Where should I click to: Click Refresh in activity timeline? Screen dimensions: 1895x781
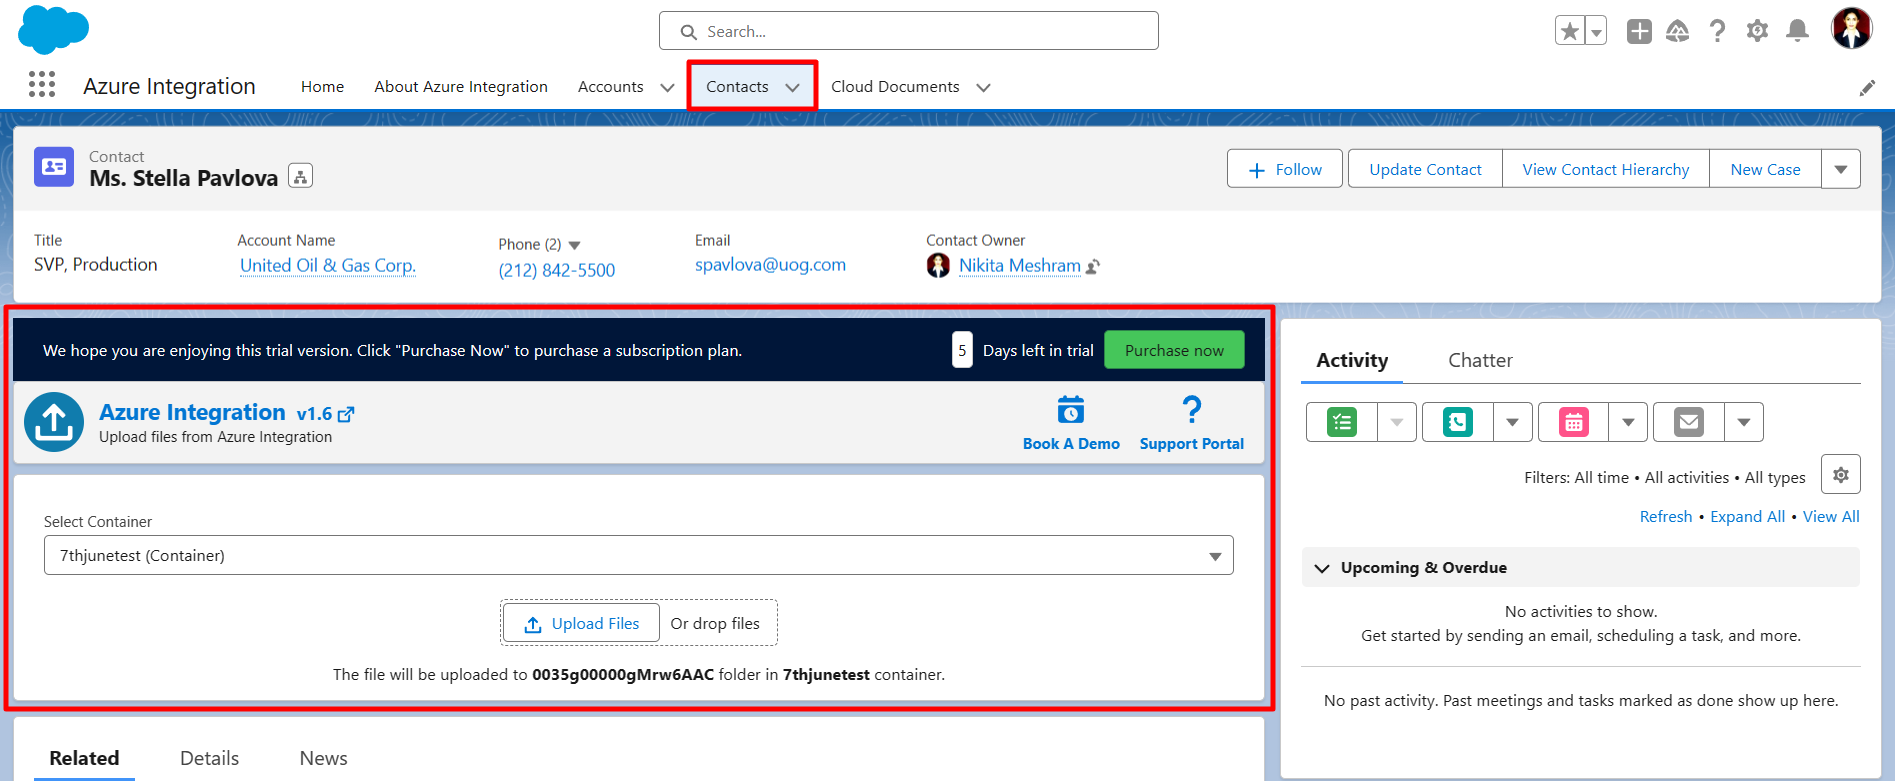1666,516
